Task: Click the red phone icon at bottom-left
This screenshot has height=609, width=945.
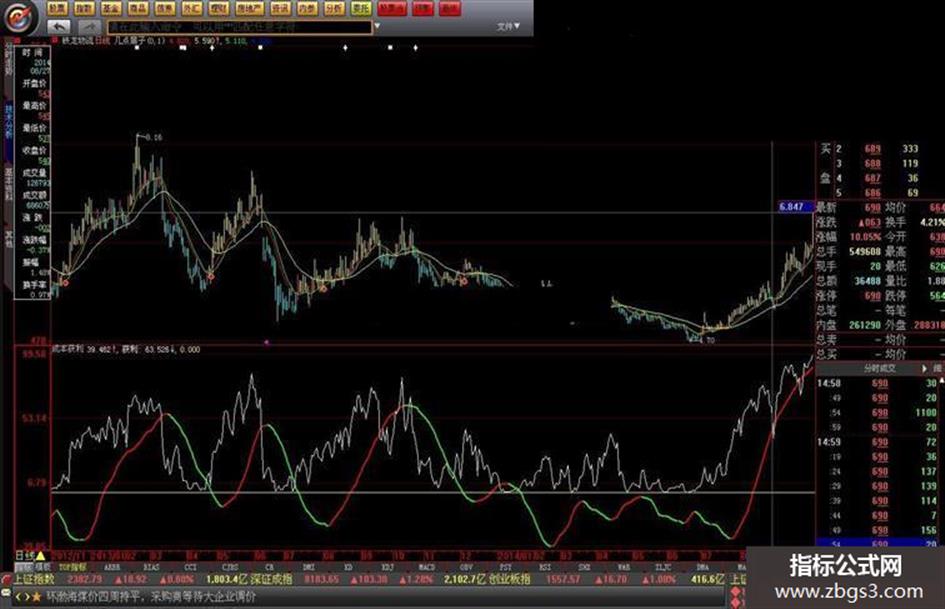Action: 6,579
